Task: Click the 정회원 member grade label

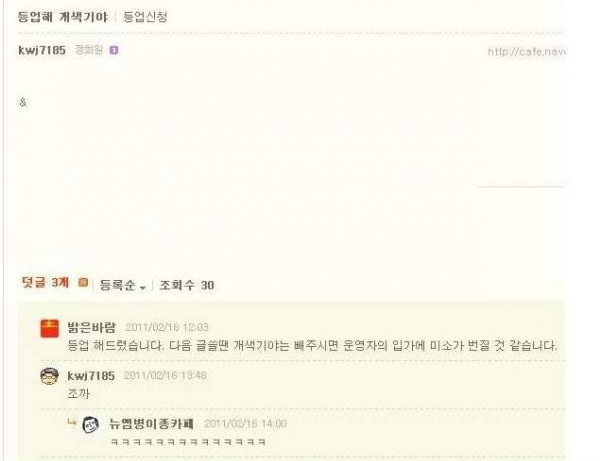Action: [88, 50]
